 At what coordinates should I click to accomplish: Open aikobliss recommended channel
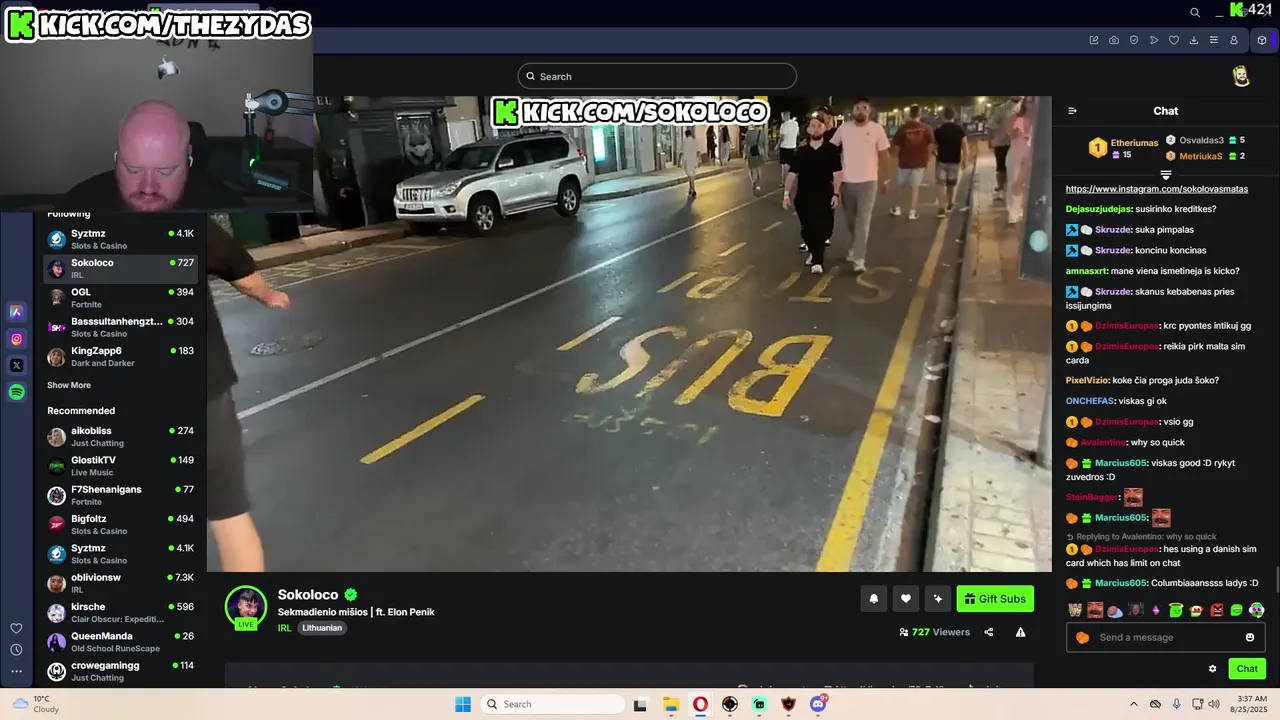[x=121, y=436]
